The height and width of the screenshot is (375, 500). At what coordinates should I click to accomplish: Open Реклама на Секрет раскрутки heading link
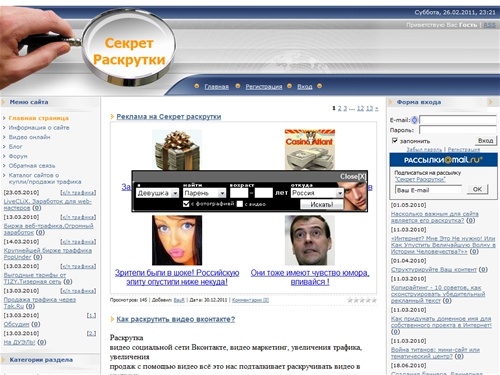point(169,117)
